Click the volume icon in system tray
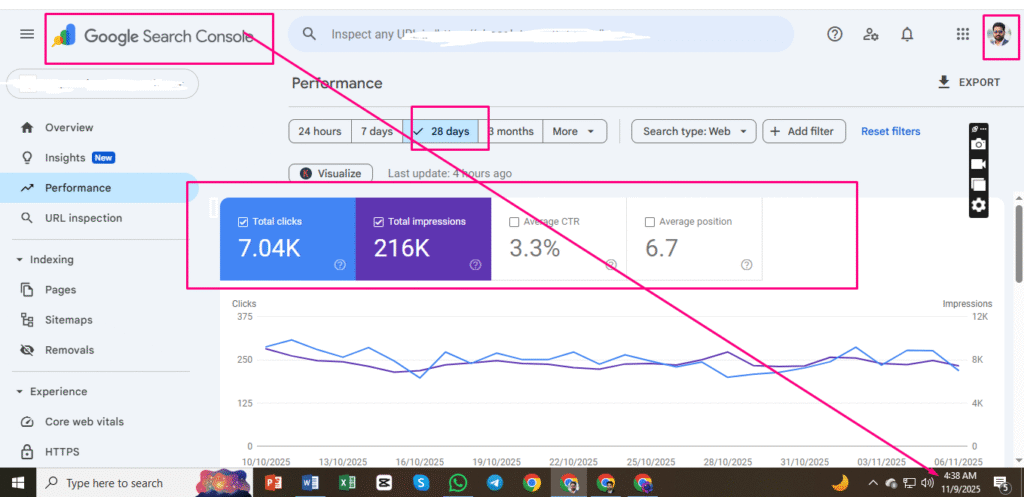The height and width of the screenshot is (497, 1024). tap(927, 483)
